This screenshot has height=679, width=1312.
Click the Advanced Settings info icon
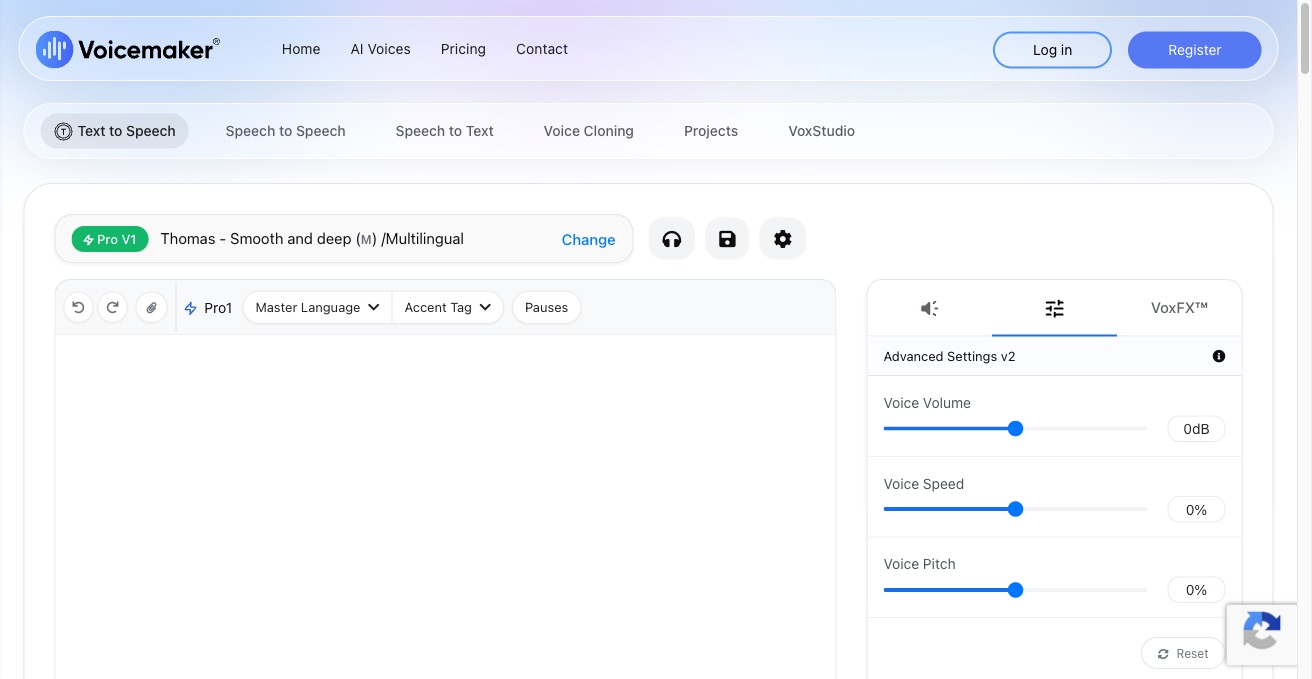point(1218,356)
